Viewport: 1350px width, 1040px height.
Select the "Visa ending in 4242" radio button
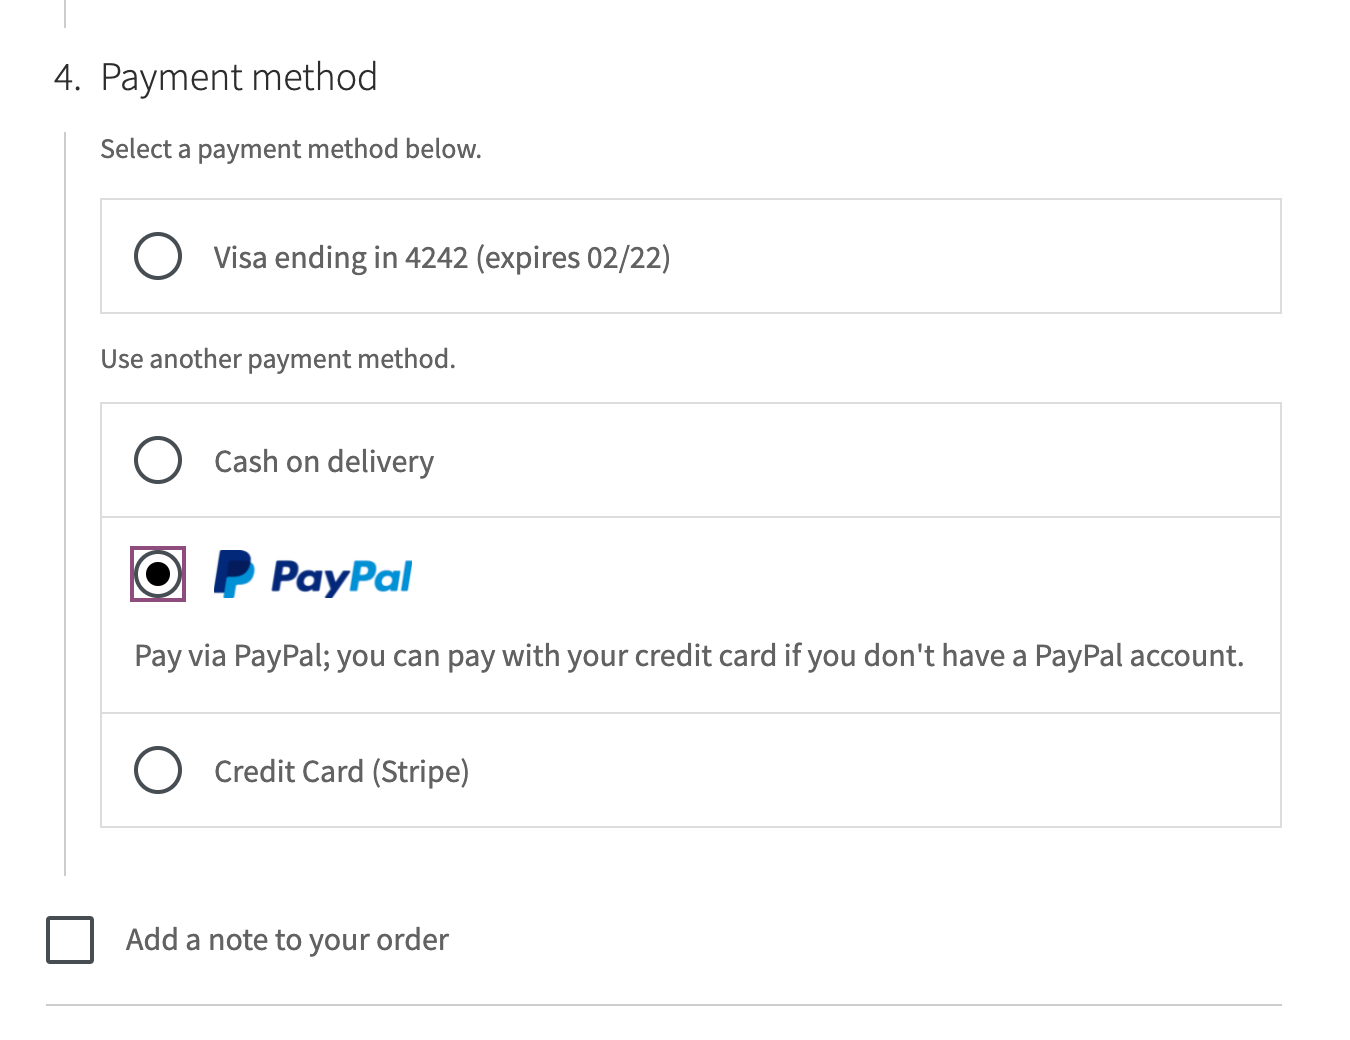tap(157, 256)
